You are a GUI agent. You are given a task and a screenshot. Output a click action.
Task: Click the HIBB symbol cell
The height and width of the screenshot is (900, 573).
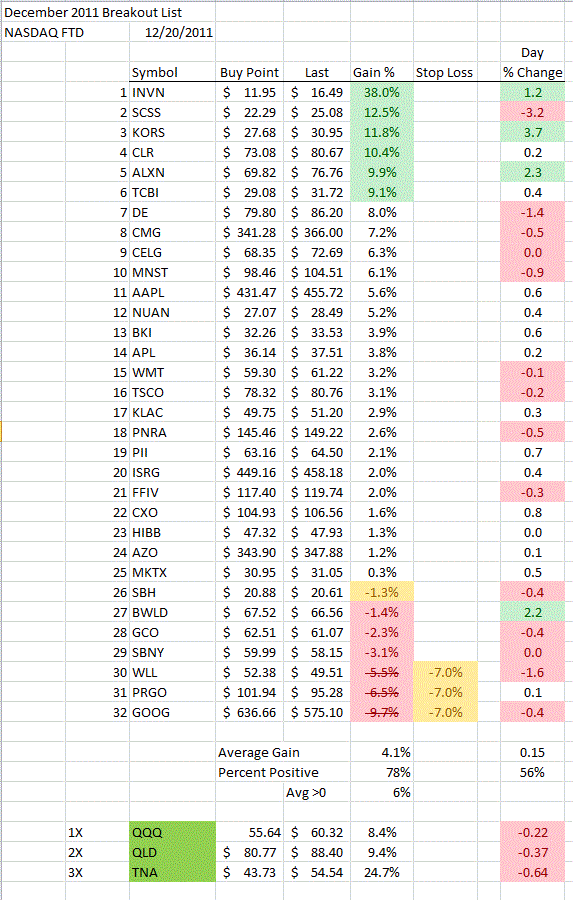pyautogui.click(x=172, y=533)
